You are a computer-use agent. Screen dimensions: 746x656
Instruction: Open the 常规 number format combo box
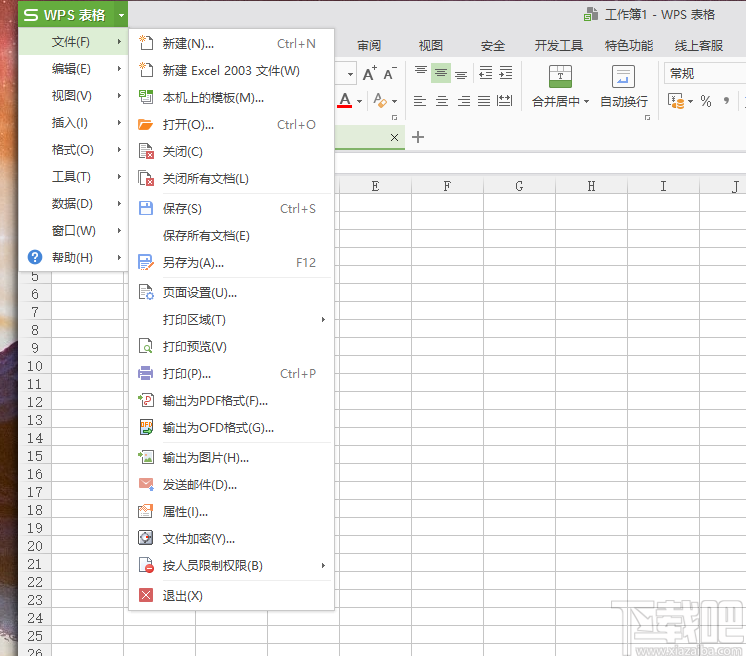tap(705, 73)
